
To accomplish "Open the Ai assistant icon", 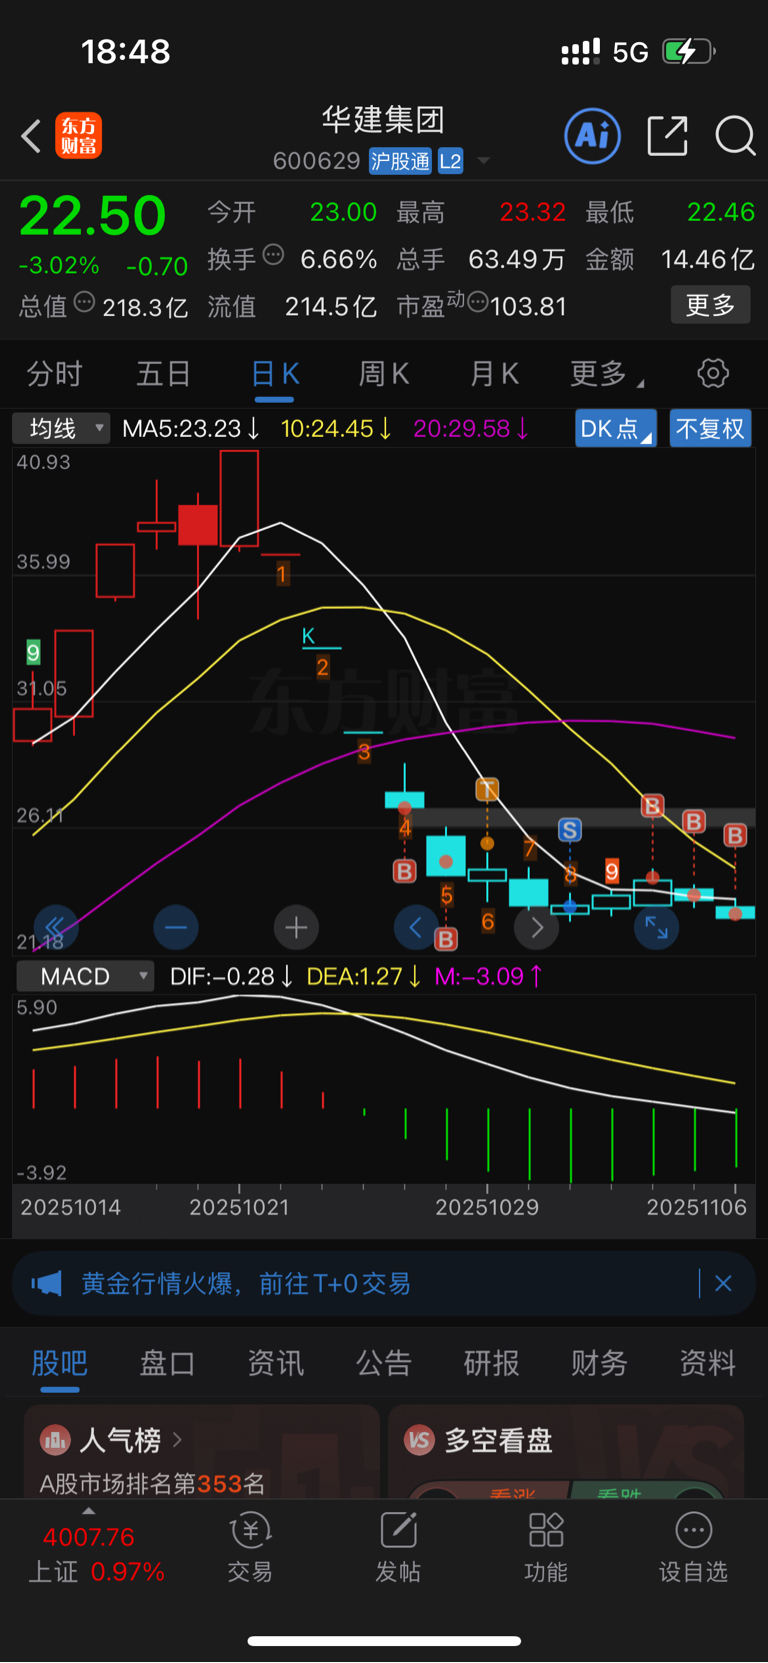I will (x=593, y=136).
